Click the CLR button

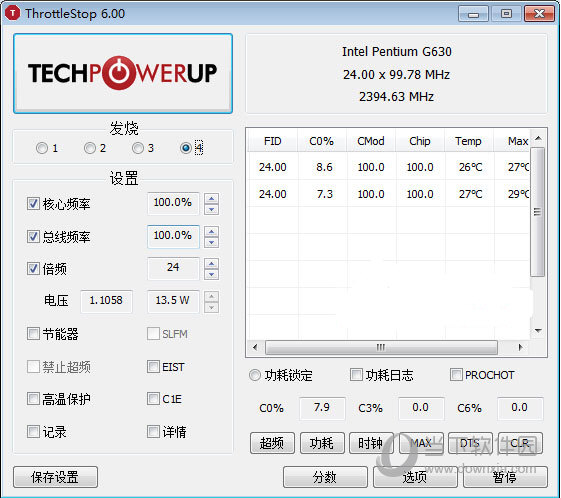(x=520, y=443)
